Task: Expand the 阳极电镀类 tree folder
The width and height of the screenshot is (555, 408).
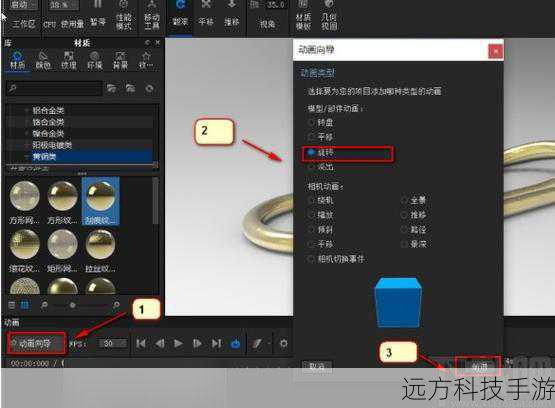Action: tap(27, 145)
